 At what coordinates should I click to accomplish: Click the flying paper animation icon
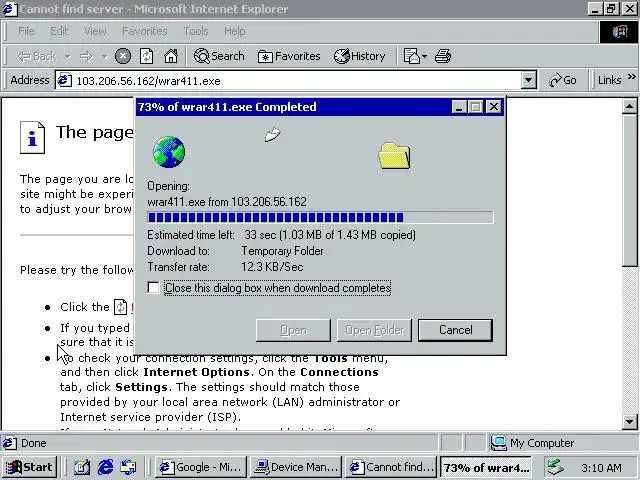click(x=272, y=134)
